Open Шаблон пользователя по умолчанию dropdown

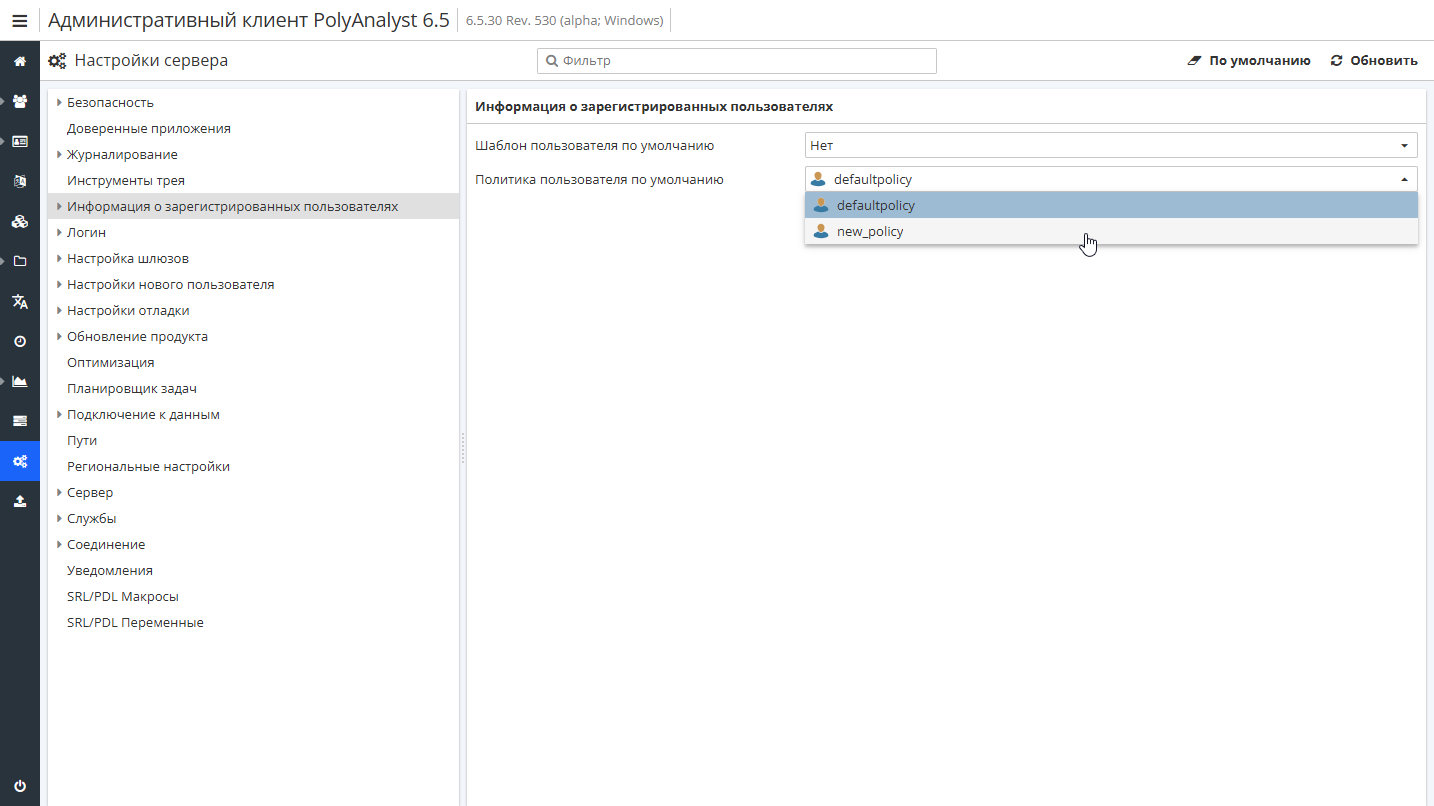(x=1111, y=145)
